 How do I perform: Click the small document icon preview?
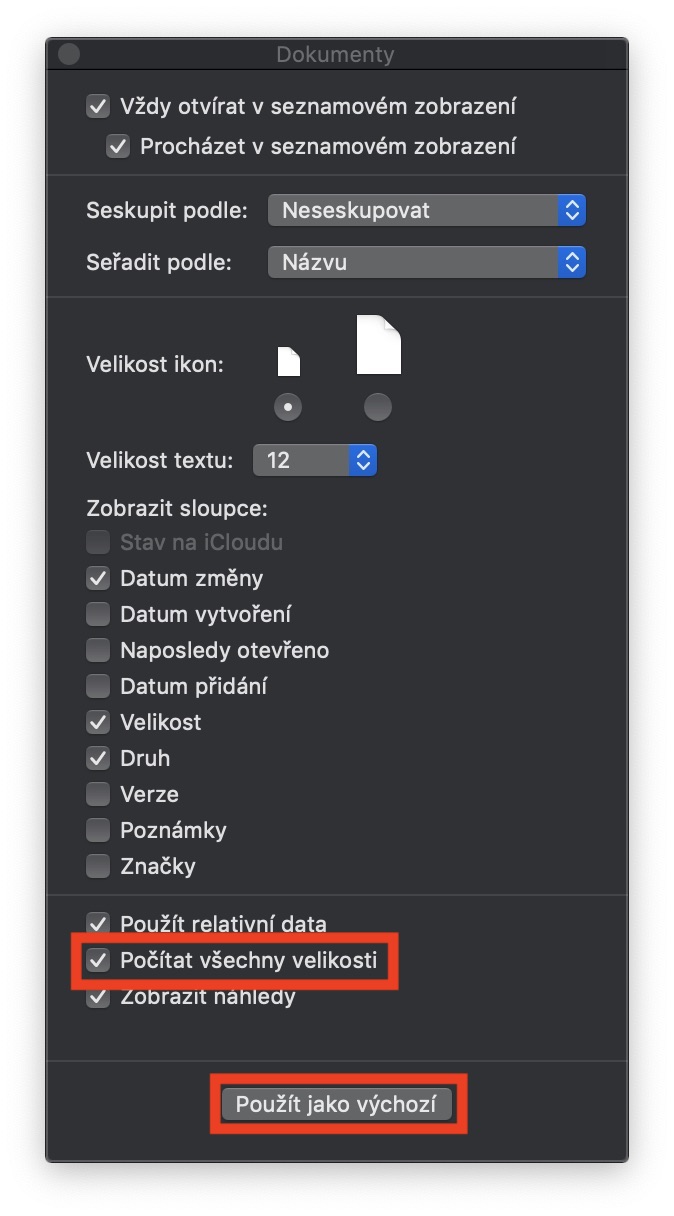click(x=288, y=361)
